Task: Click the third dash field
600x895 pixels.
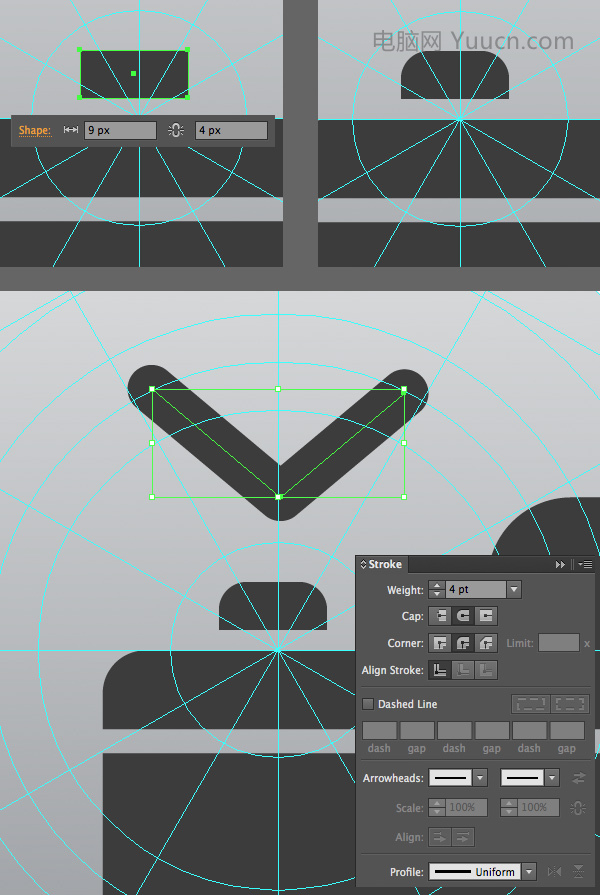Action: pyautogui.click(x=529, y=730)
